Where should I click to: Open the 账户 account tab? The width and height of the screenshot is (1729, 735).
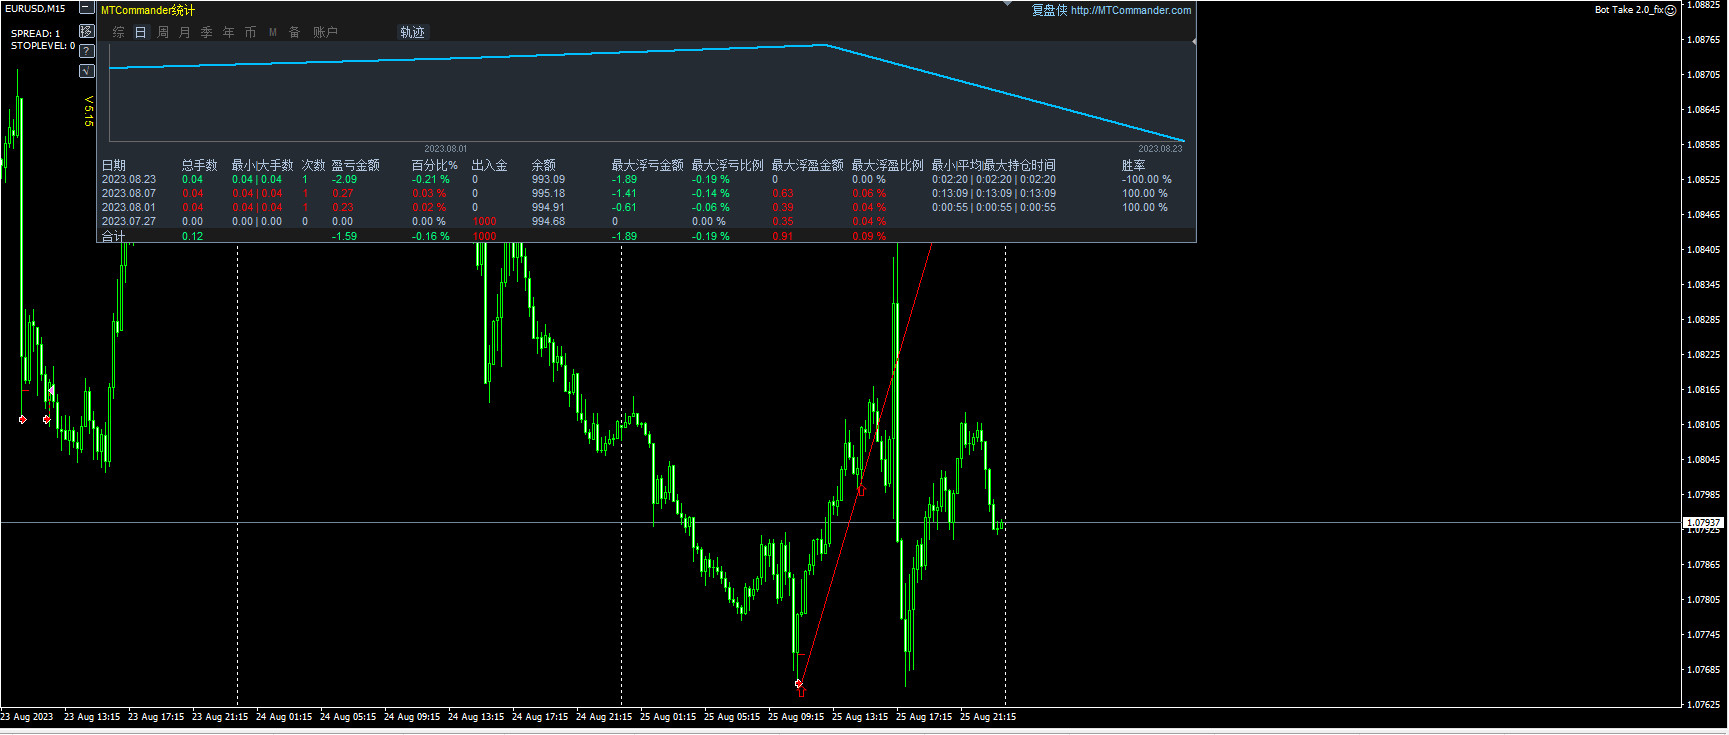coord(325,33)
